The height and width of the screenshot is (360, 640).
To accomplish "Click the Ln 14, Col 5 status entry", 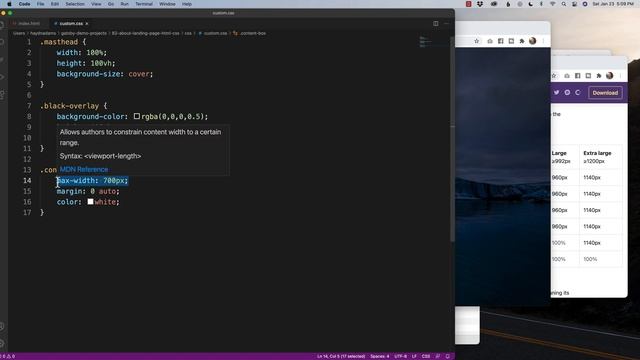I will (341, 356).
